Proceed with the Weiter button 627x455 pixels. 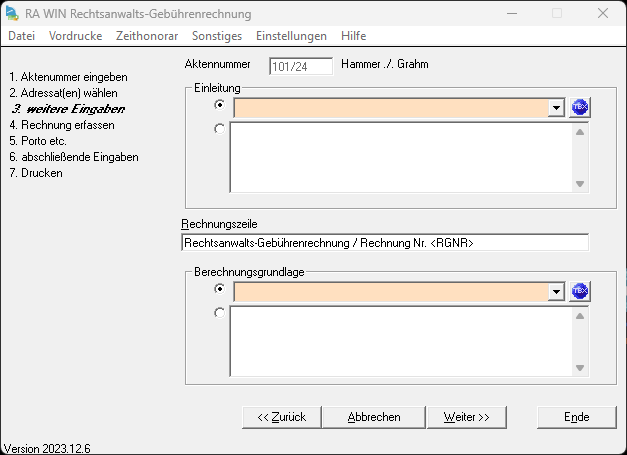coord(467,417)
